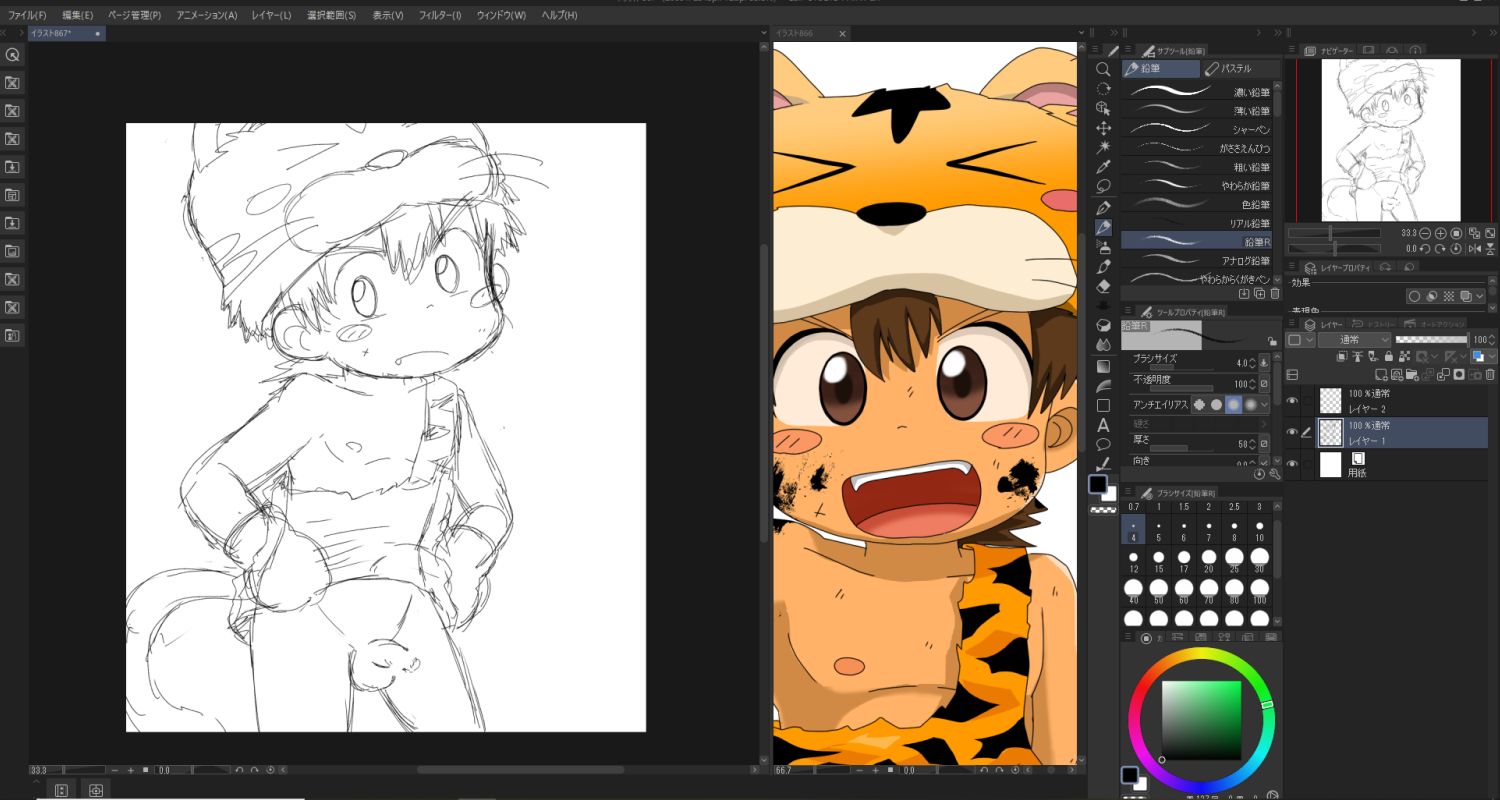Screen dimensions: 1500x800
Task: Select the highlighted Pencil tool
Action: tap(1103, 228)
